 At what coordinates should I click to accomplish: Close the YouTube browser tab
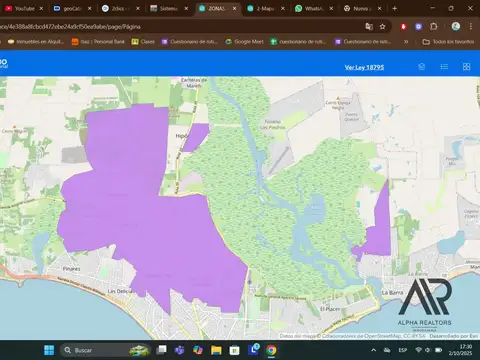click(41, 8)
